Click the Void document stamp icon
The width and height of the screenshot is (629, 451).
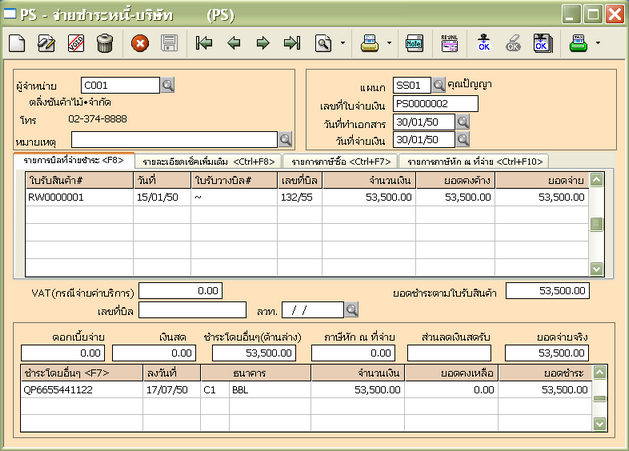point(75,43)
